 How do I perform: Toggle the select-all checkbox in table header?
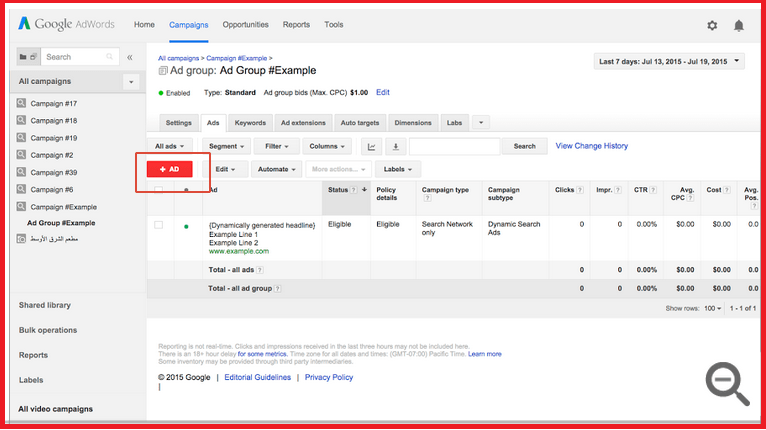tap(159, 190)
